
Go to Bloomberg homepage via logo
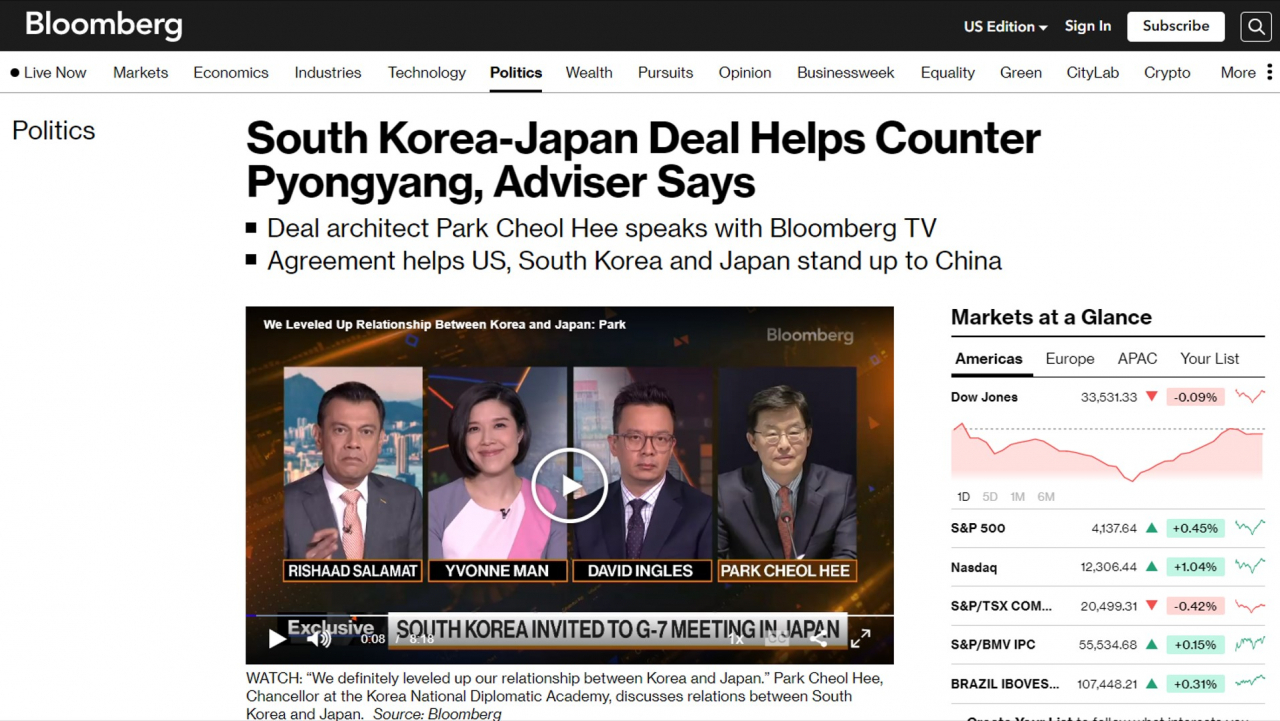click(104, 25)
